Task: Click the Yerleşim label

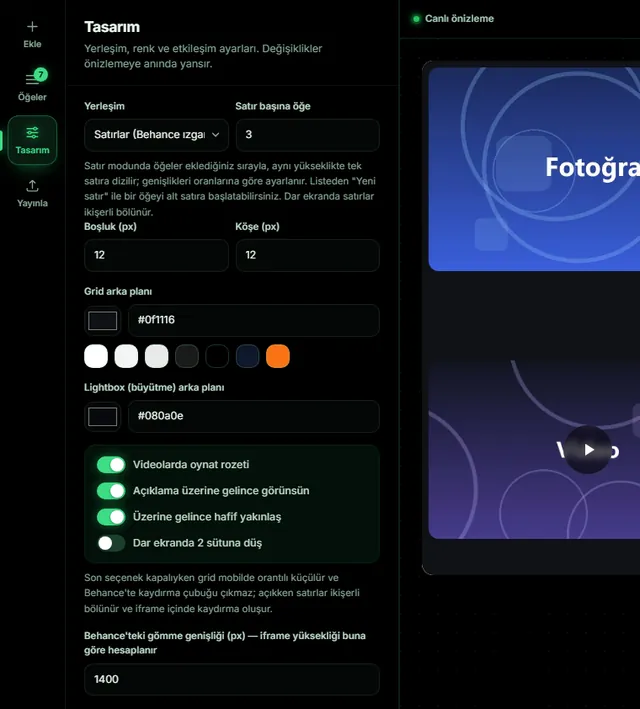Action: pos(104,106)
